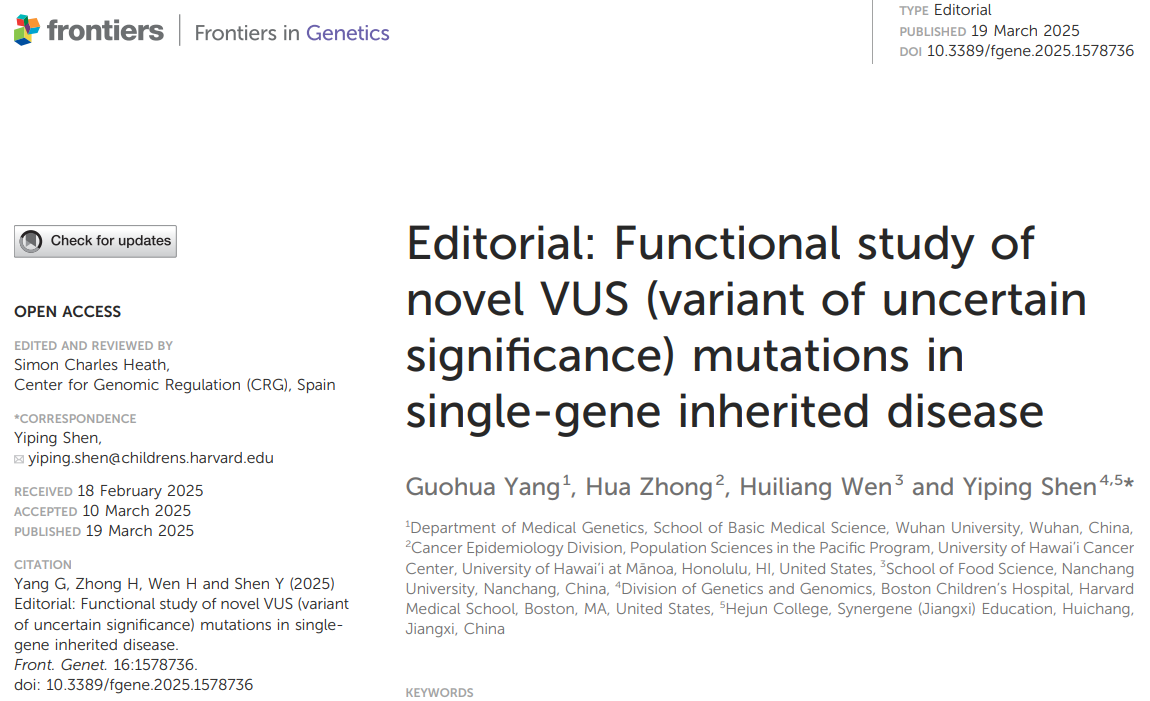Click the Frontiers in Genetics journal name

click(x=291, y=33)
